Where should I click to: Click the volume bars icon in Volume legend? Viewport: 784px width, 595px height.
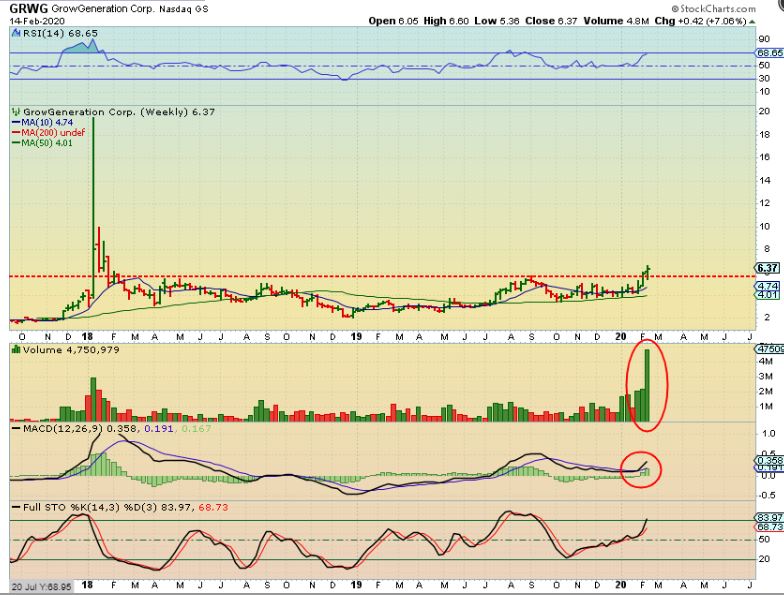click(16, 350)
